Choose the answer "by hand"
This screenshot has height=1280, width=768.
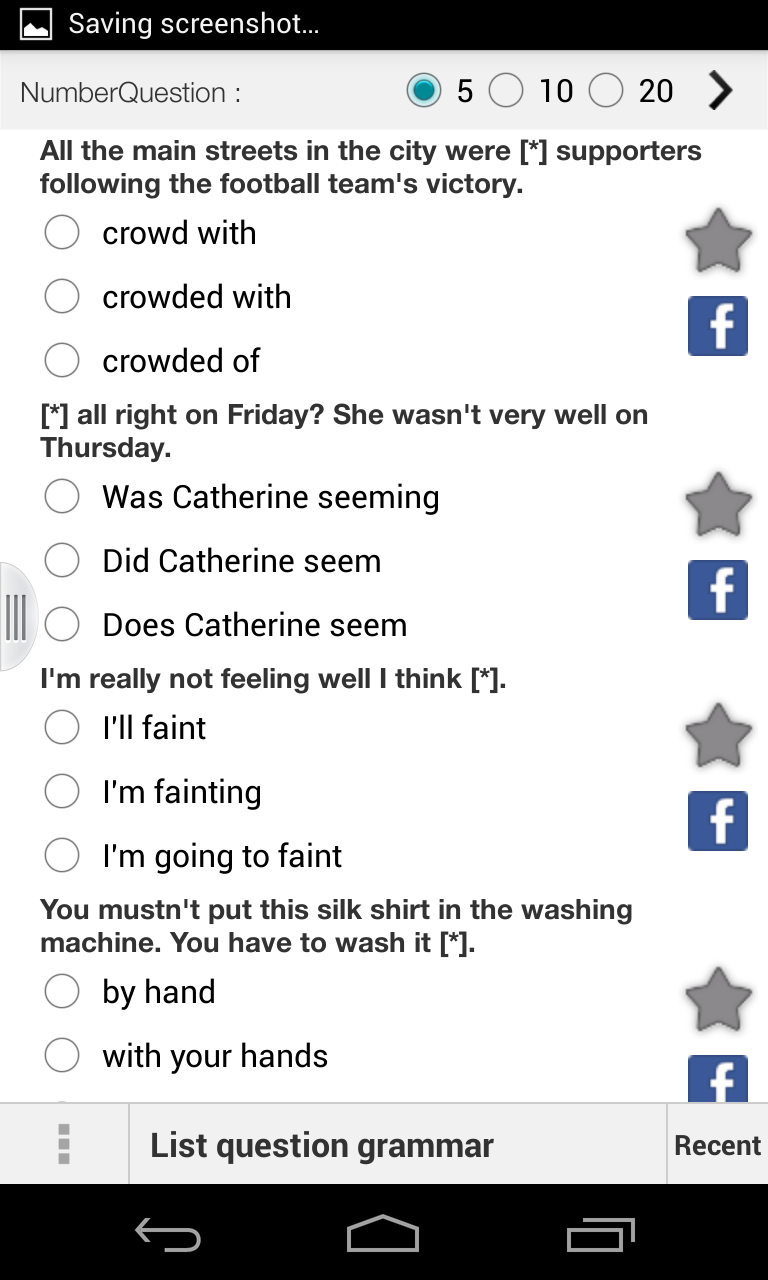(x=130, y=992)
